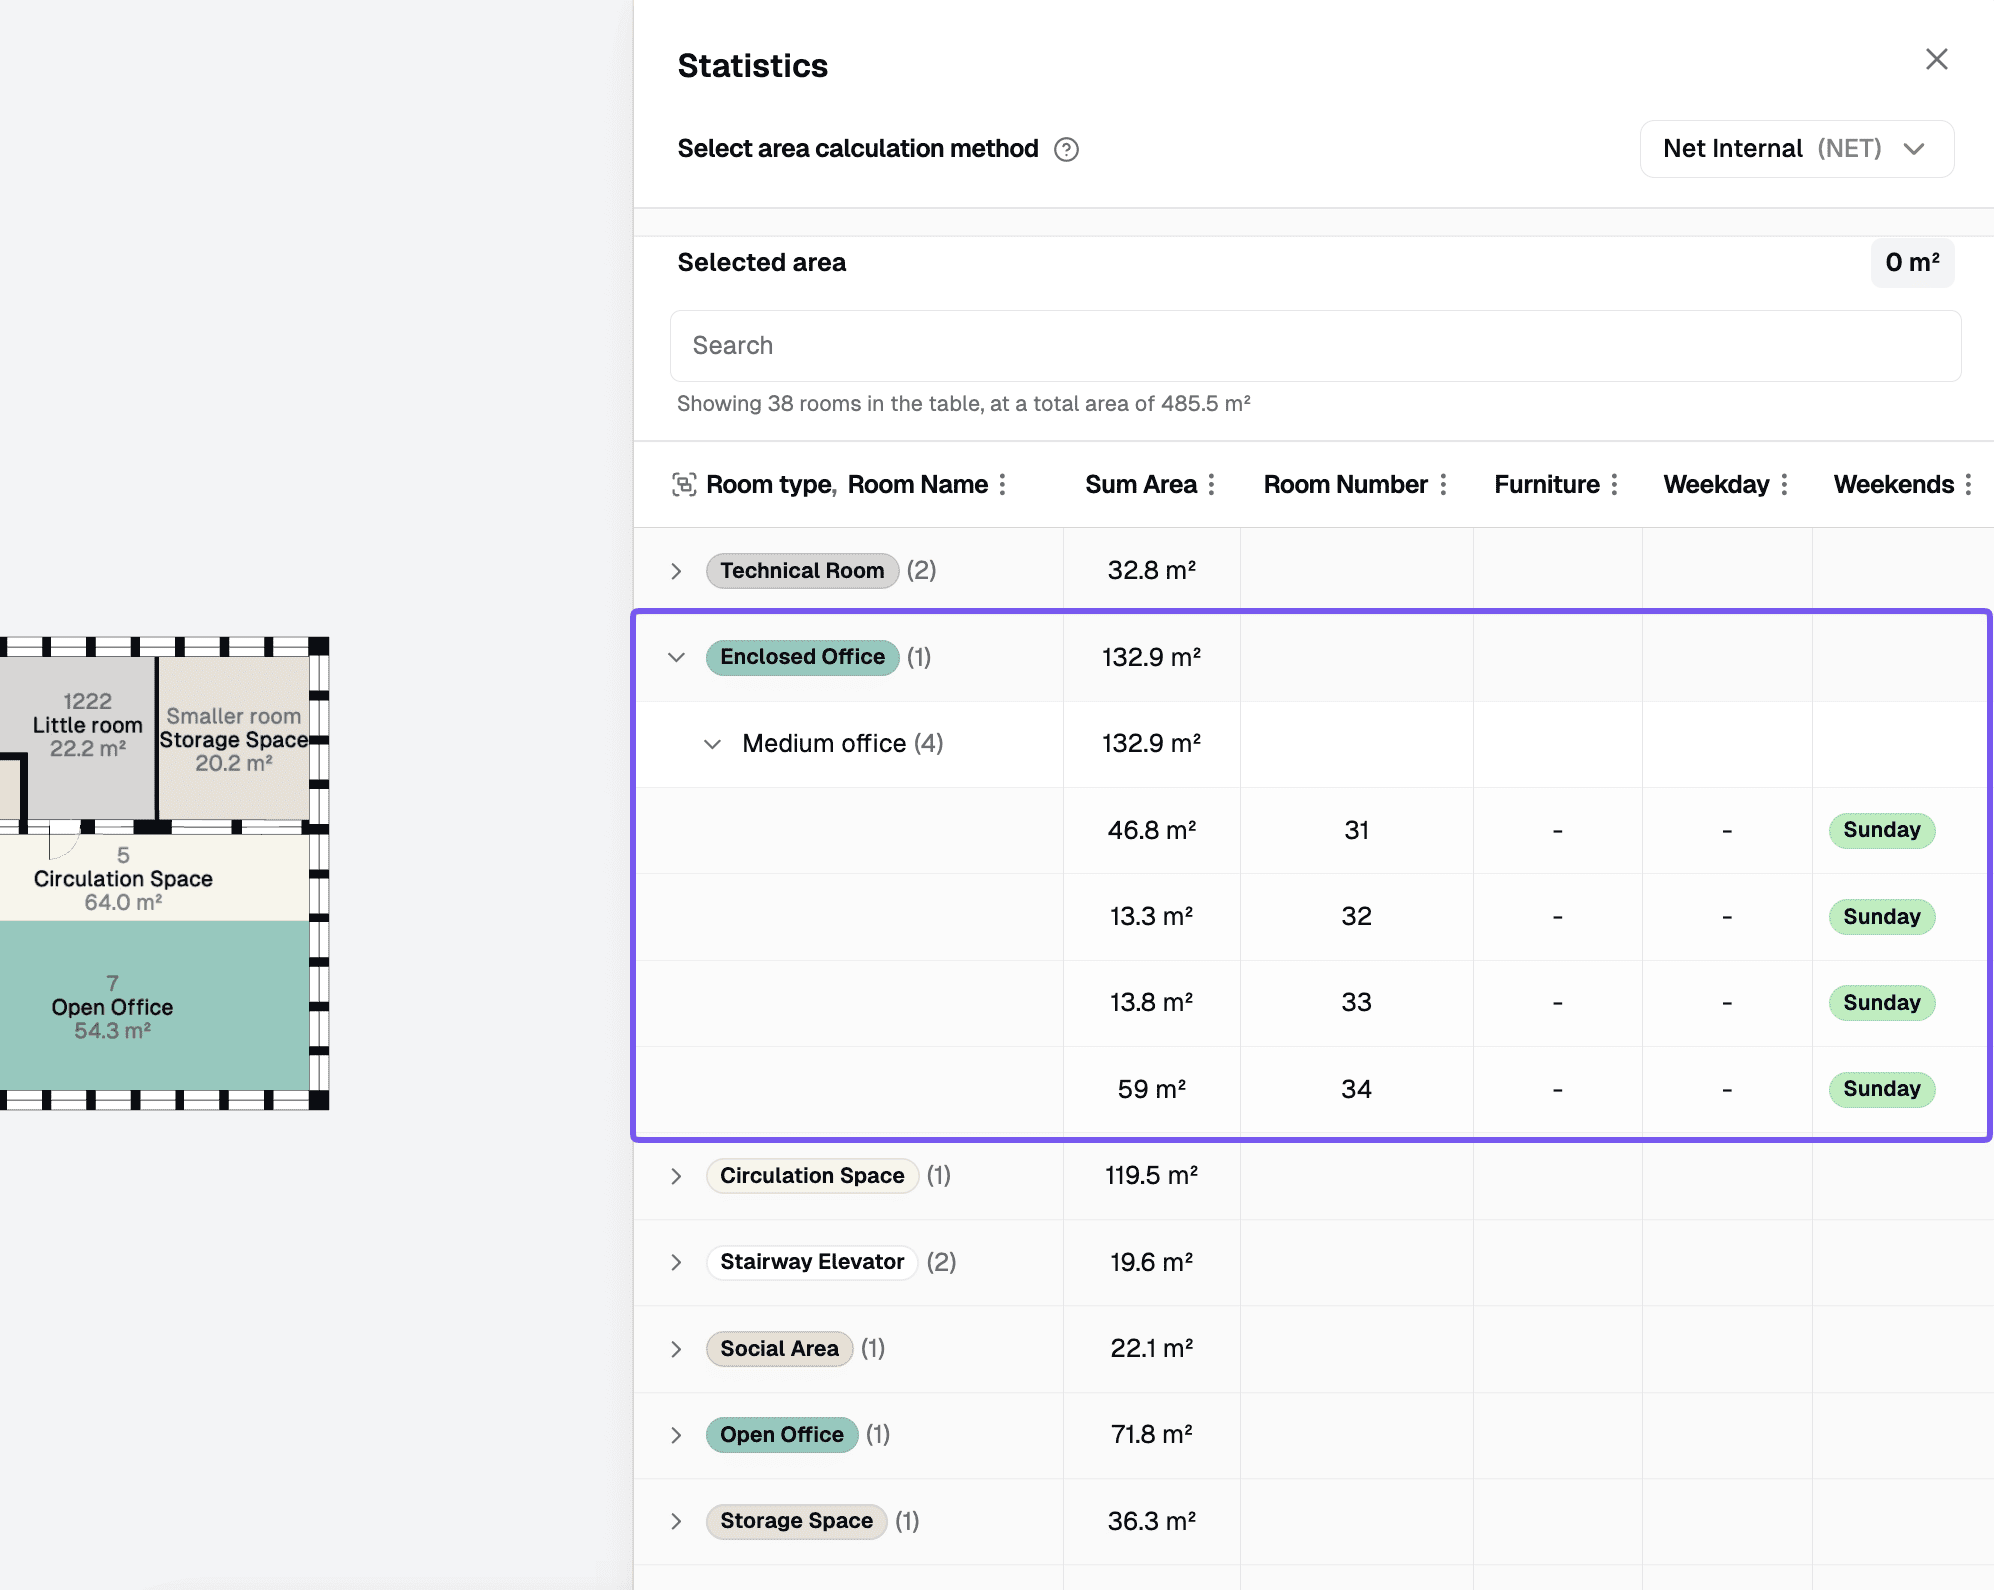
Task: Click the Storage Space type tag
Action: [x=796, y=1521]
